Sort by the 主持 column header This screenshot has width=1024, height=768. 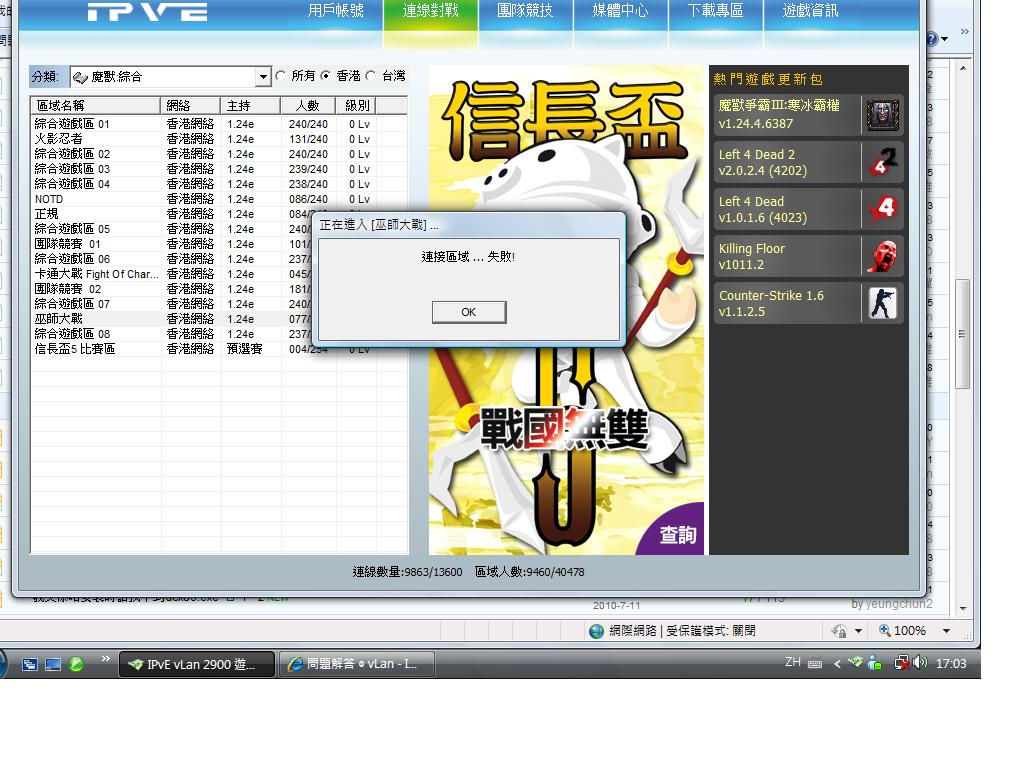coord(250,105)
